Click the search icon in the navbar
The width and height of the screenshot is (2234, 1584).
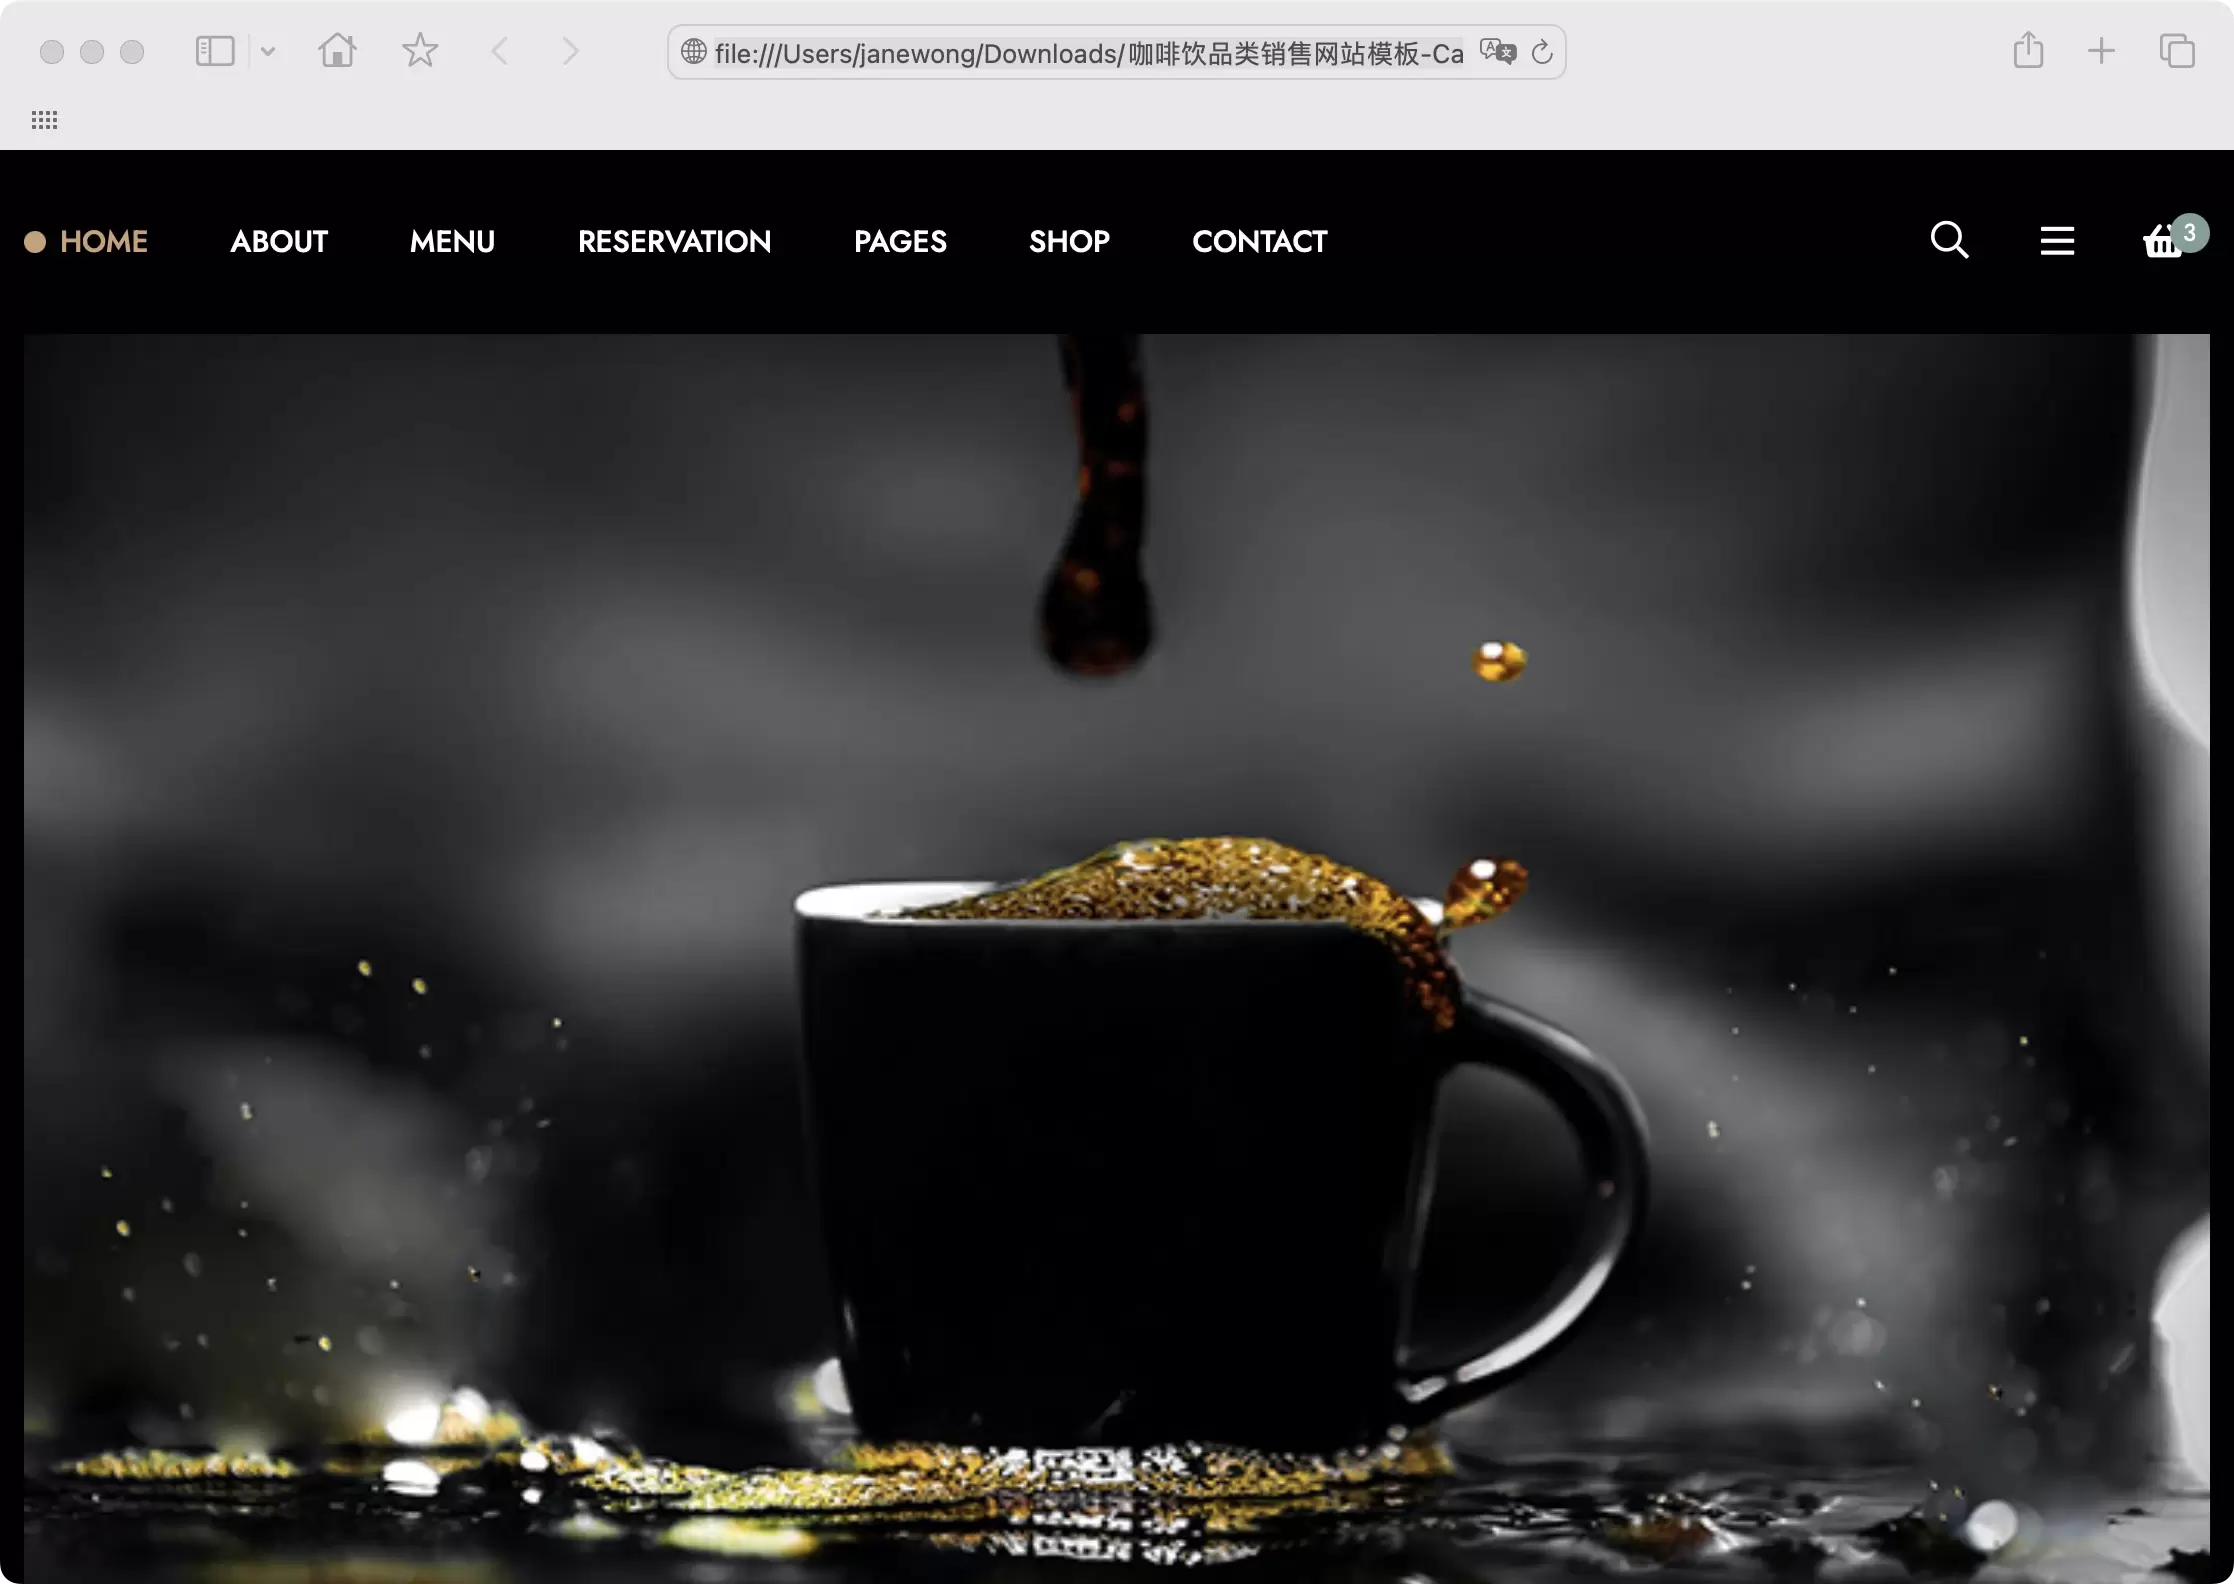coord(1949,240)
